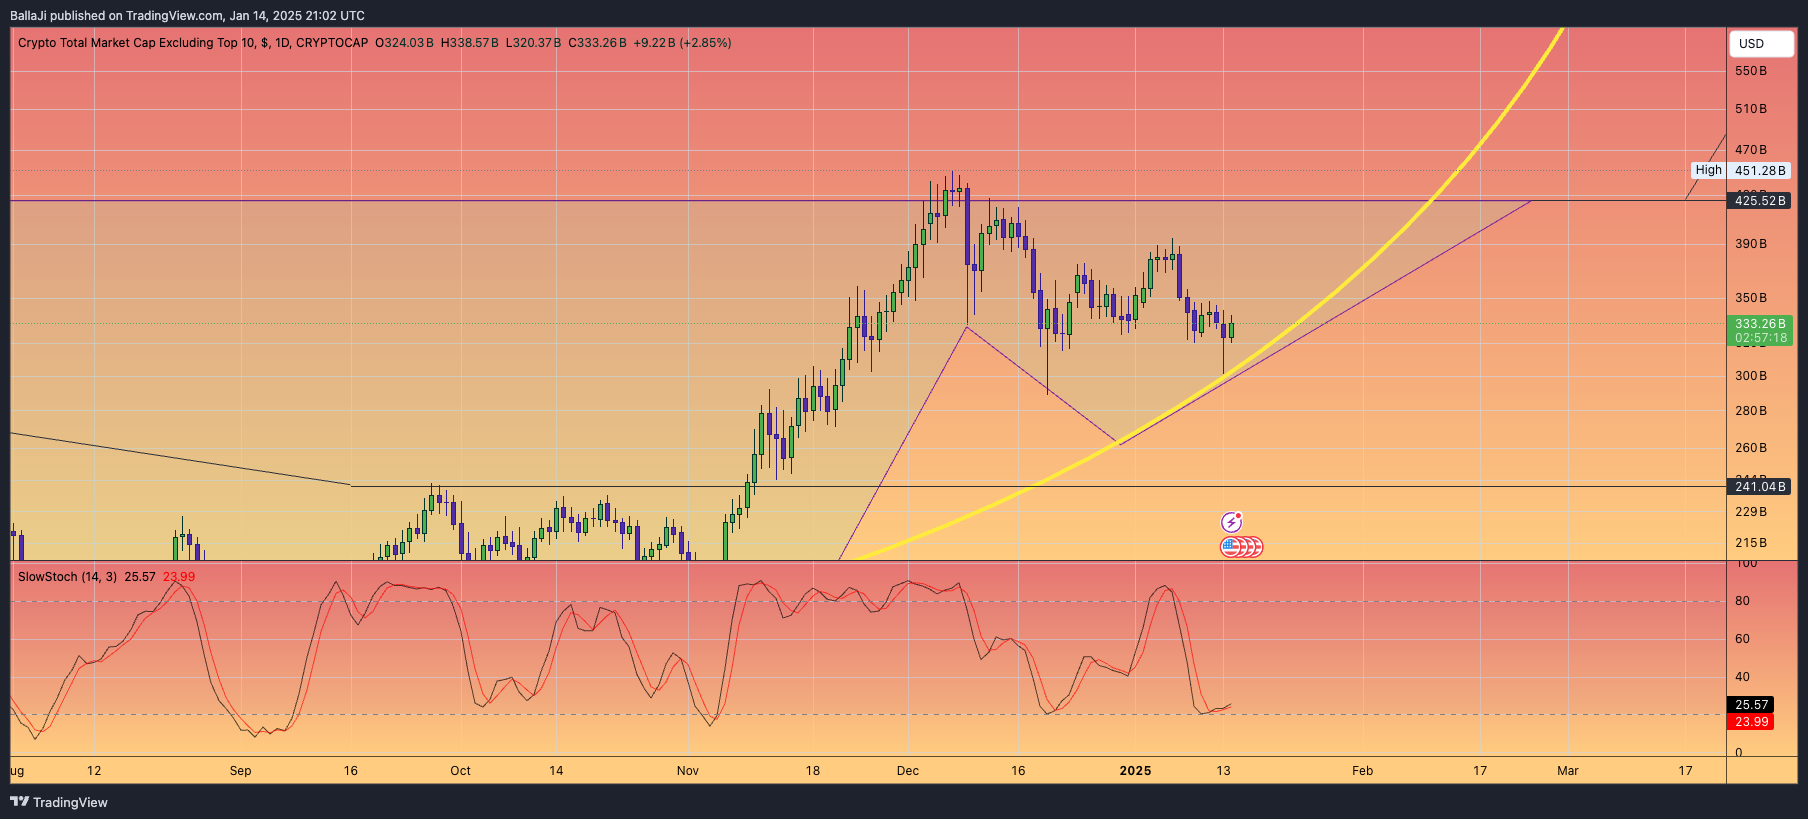The height and width of the screenshot is (819, 1808).
Task: Click the 12 date label on time axis
Action: 94,771
